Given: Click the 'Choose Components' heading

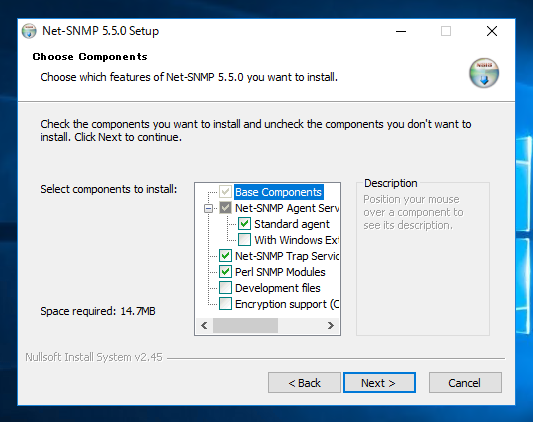Looking at the screenshot, I should point(90,56).
